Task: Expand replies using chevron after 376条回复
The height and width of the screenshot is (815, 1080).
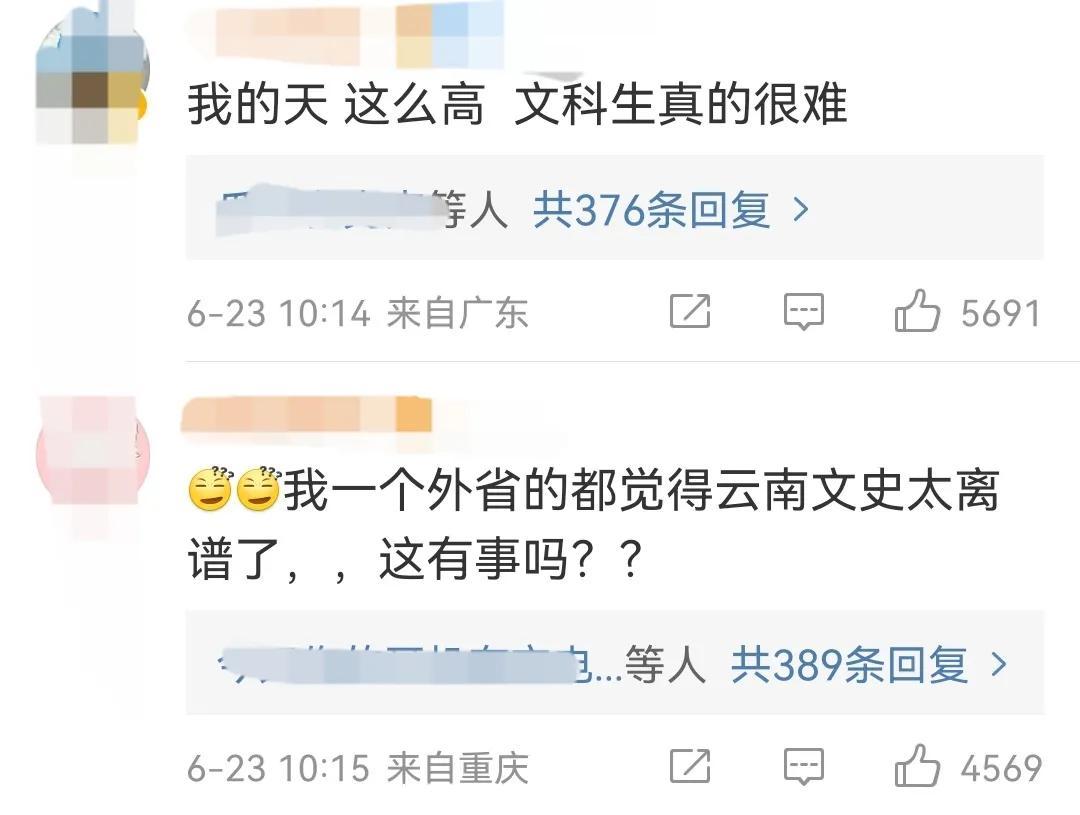Action: [800, 209]
